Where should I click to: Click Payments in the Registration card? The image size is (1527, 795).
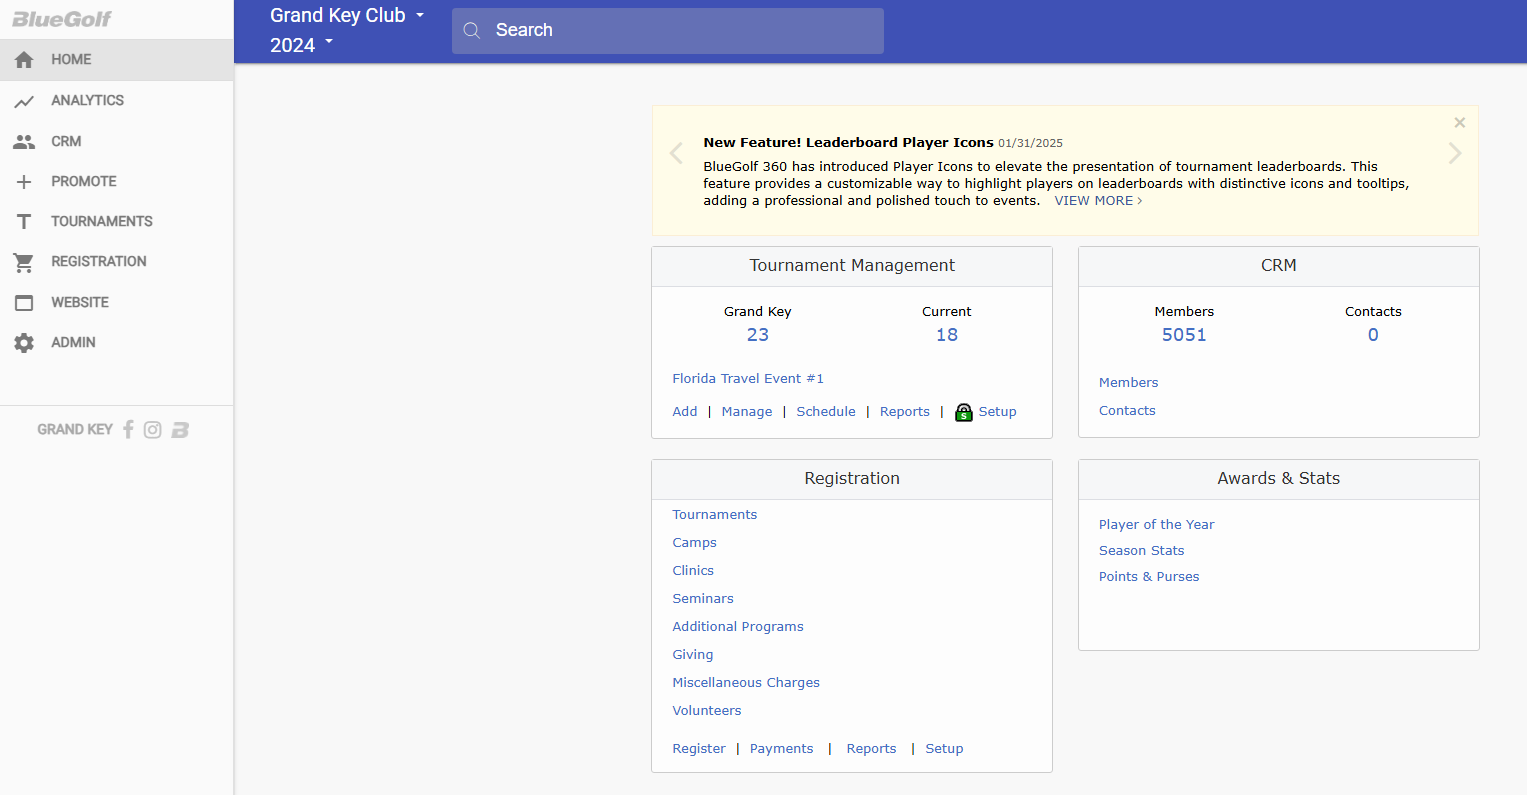(x=782, y=749)
